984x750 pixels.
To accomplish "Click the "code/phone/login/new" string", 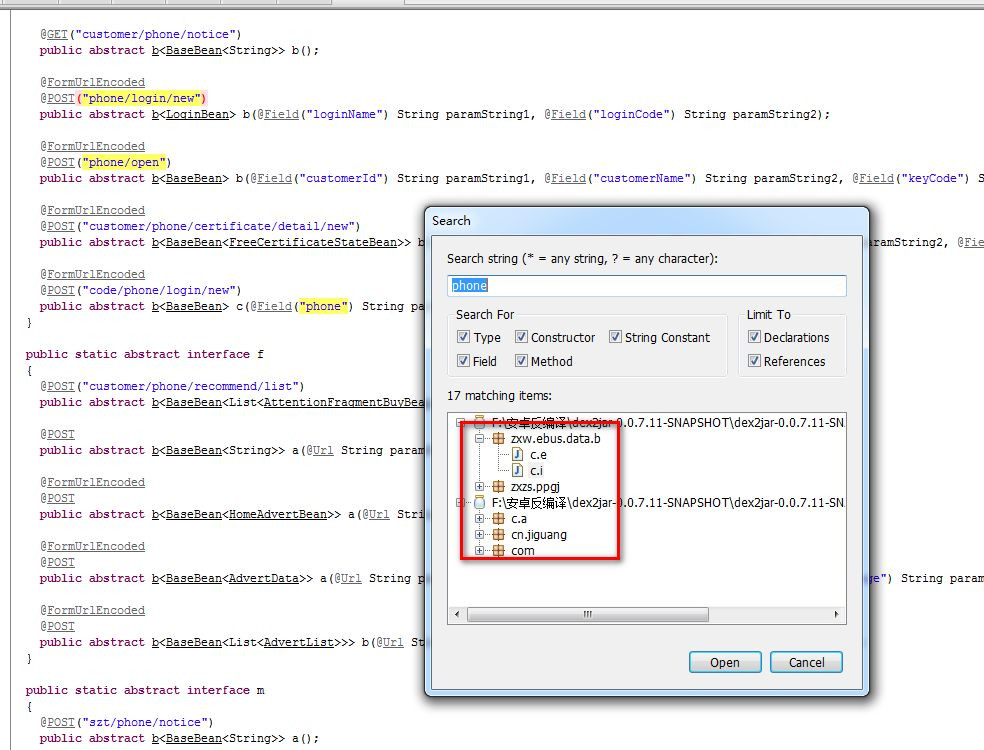I will (159, 290).
